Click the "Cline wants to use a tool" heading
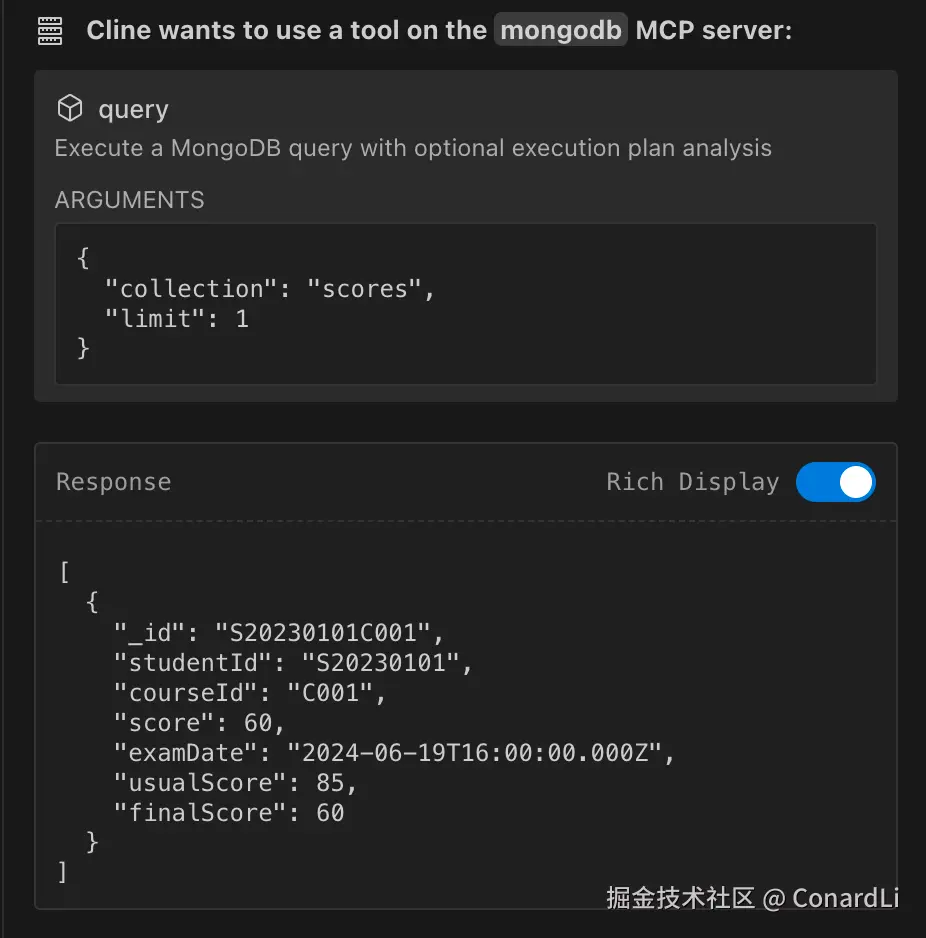The image size is (926, 938). coord(286,30)
